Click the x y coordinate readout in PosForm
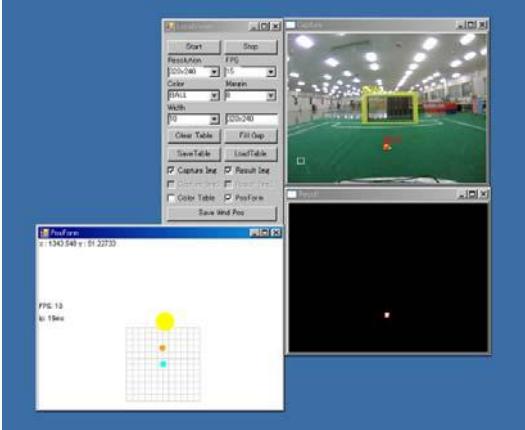Image resolution: width=525 pixels, height=430 pixels. coord(78,243)
